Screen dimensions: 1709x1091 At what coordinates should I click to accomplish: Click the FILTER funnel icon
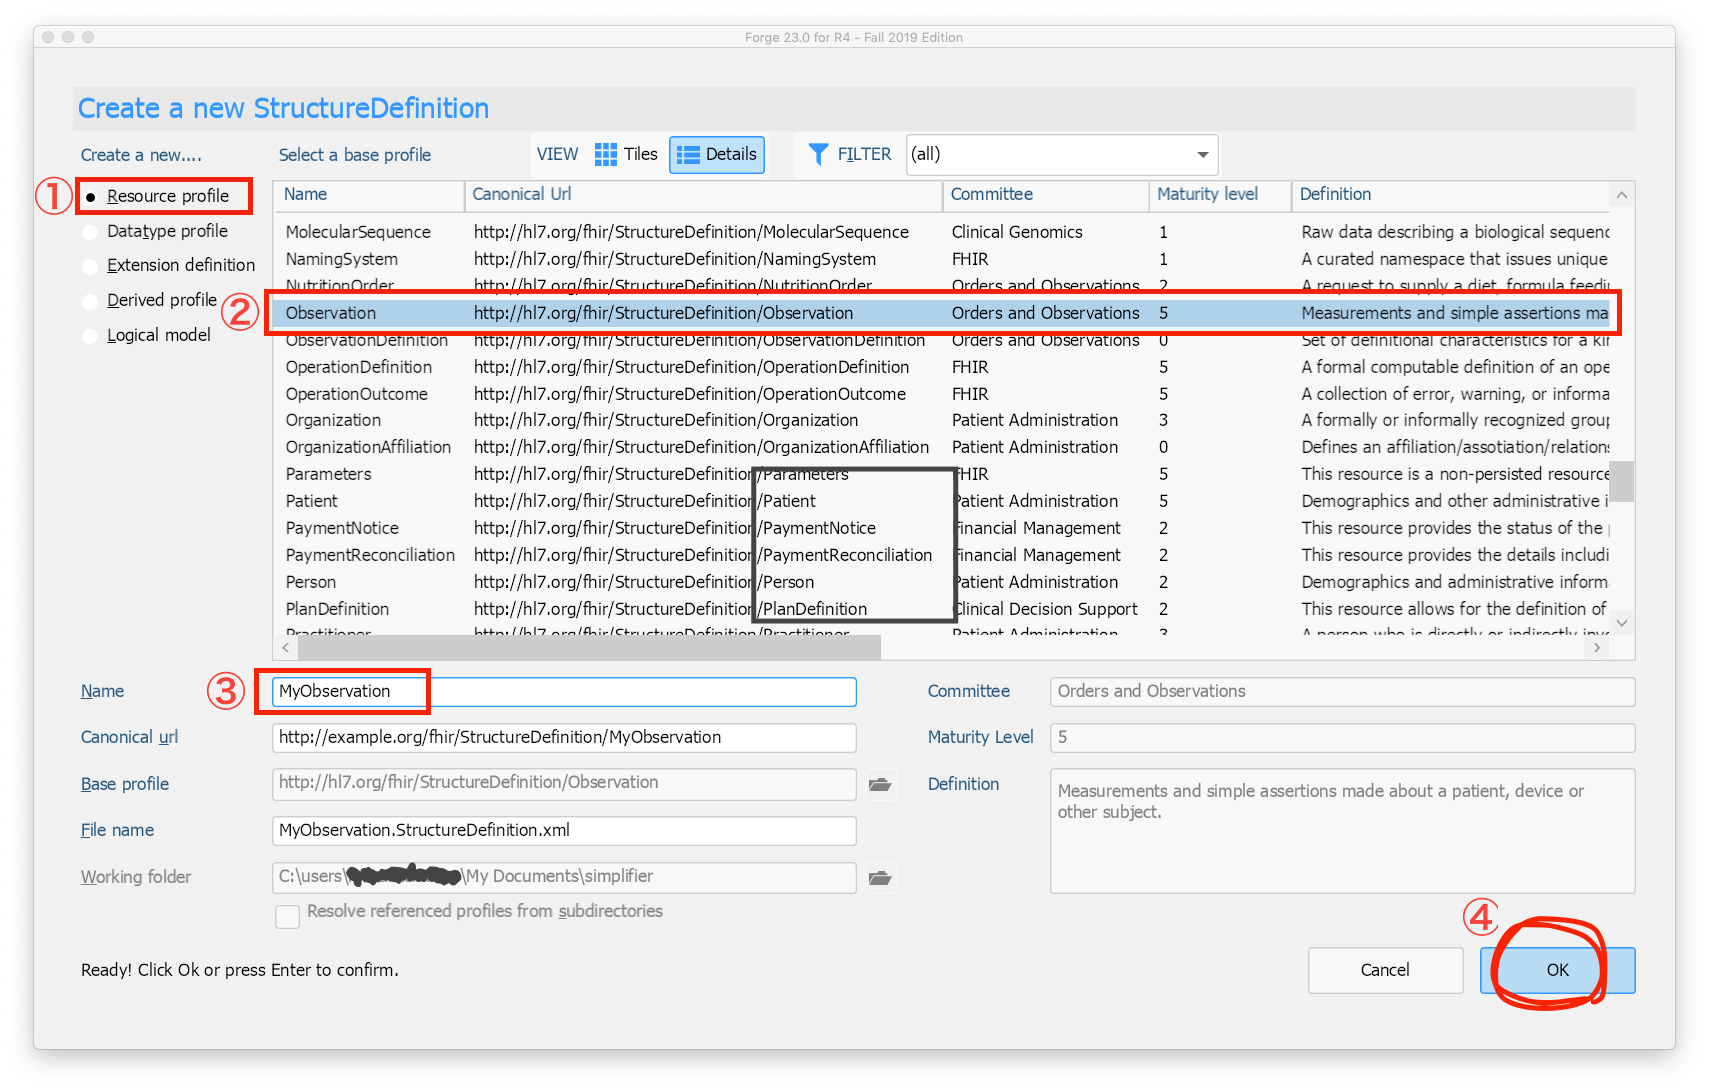pos(818,154)
